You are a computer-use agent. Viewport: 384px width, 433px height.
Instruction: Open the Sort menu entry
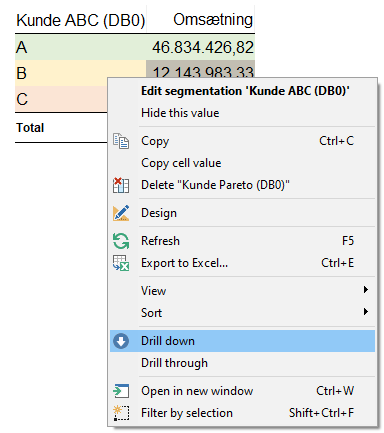[242, 313]
